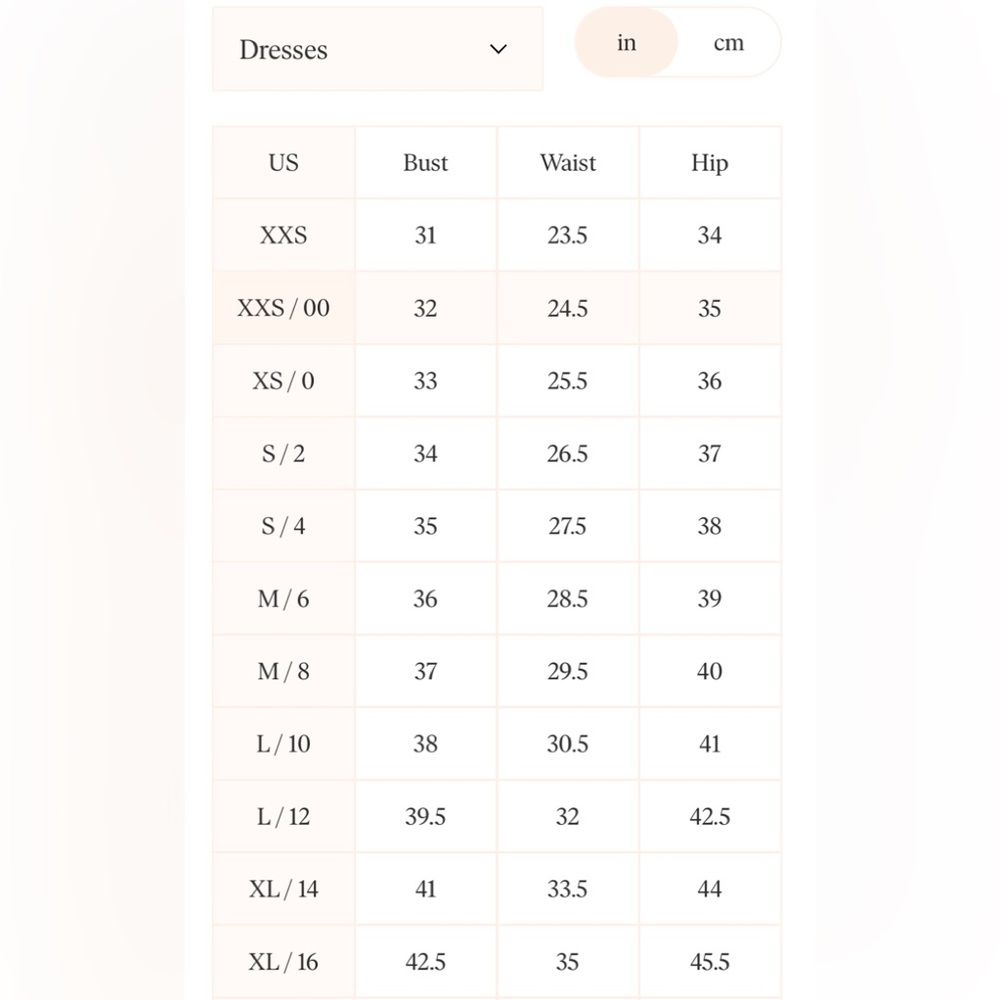Click the Waist column header
1000x1000 pixels.
point(568,163)
